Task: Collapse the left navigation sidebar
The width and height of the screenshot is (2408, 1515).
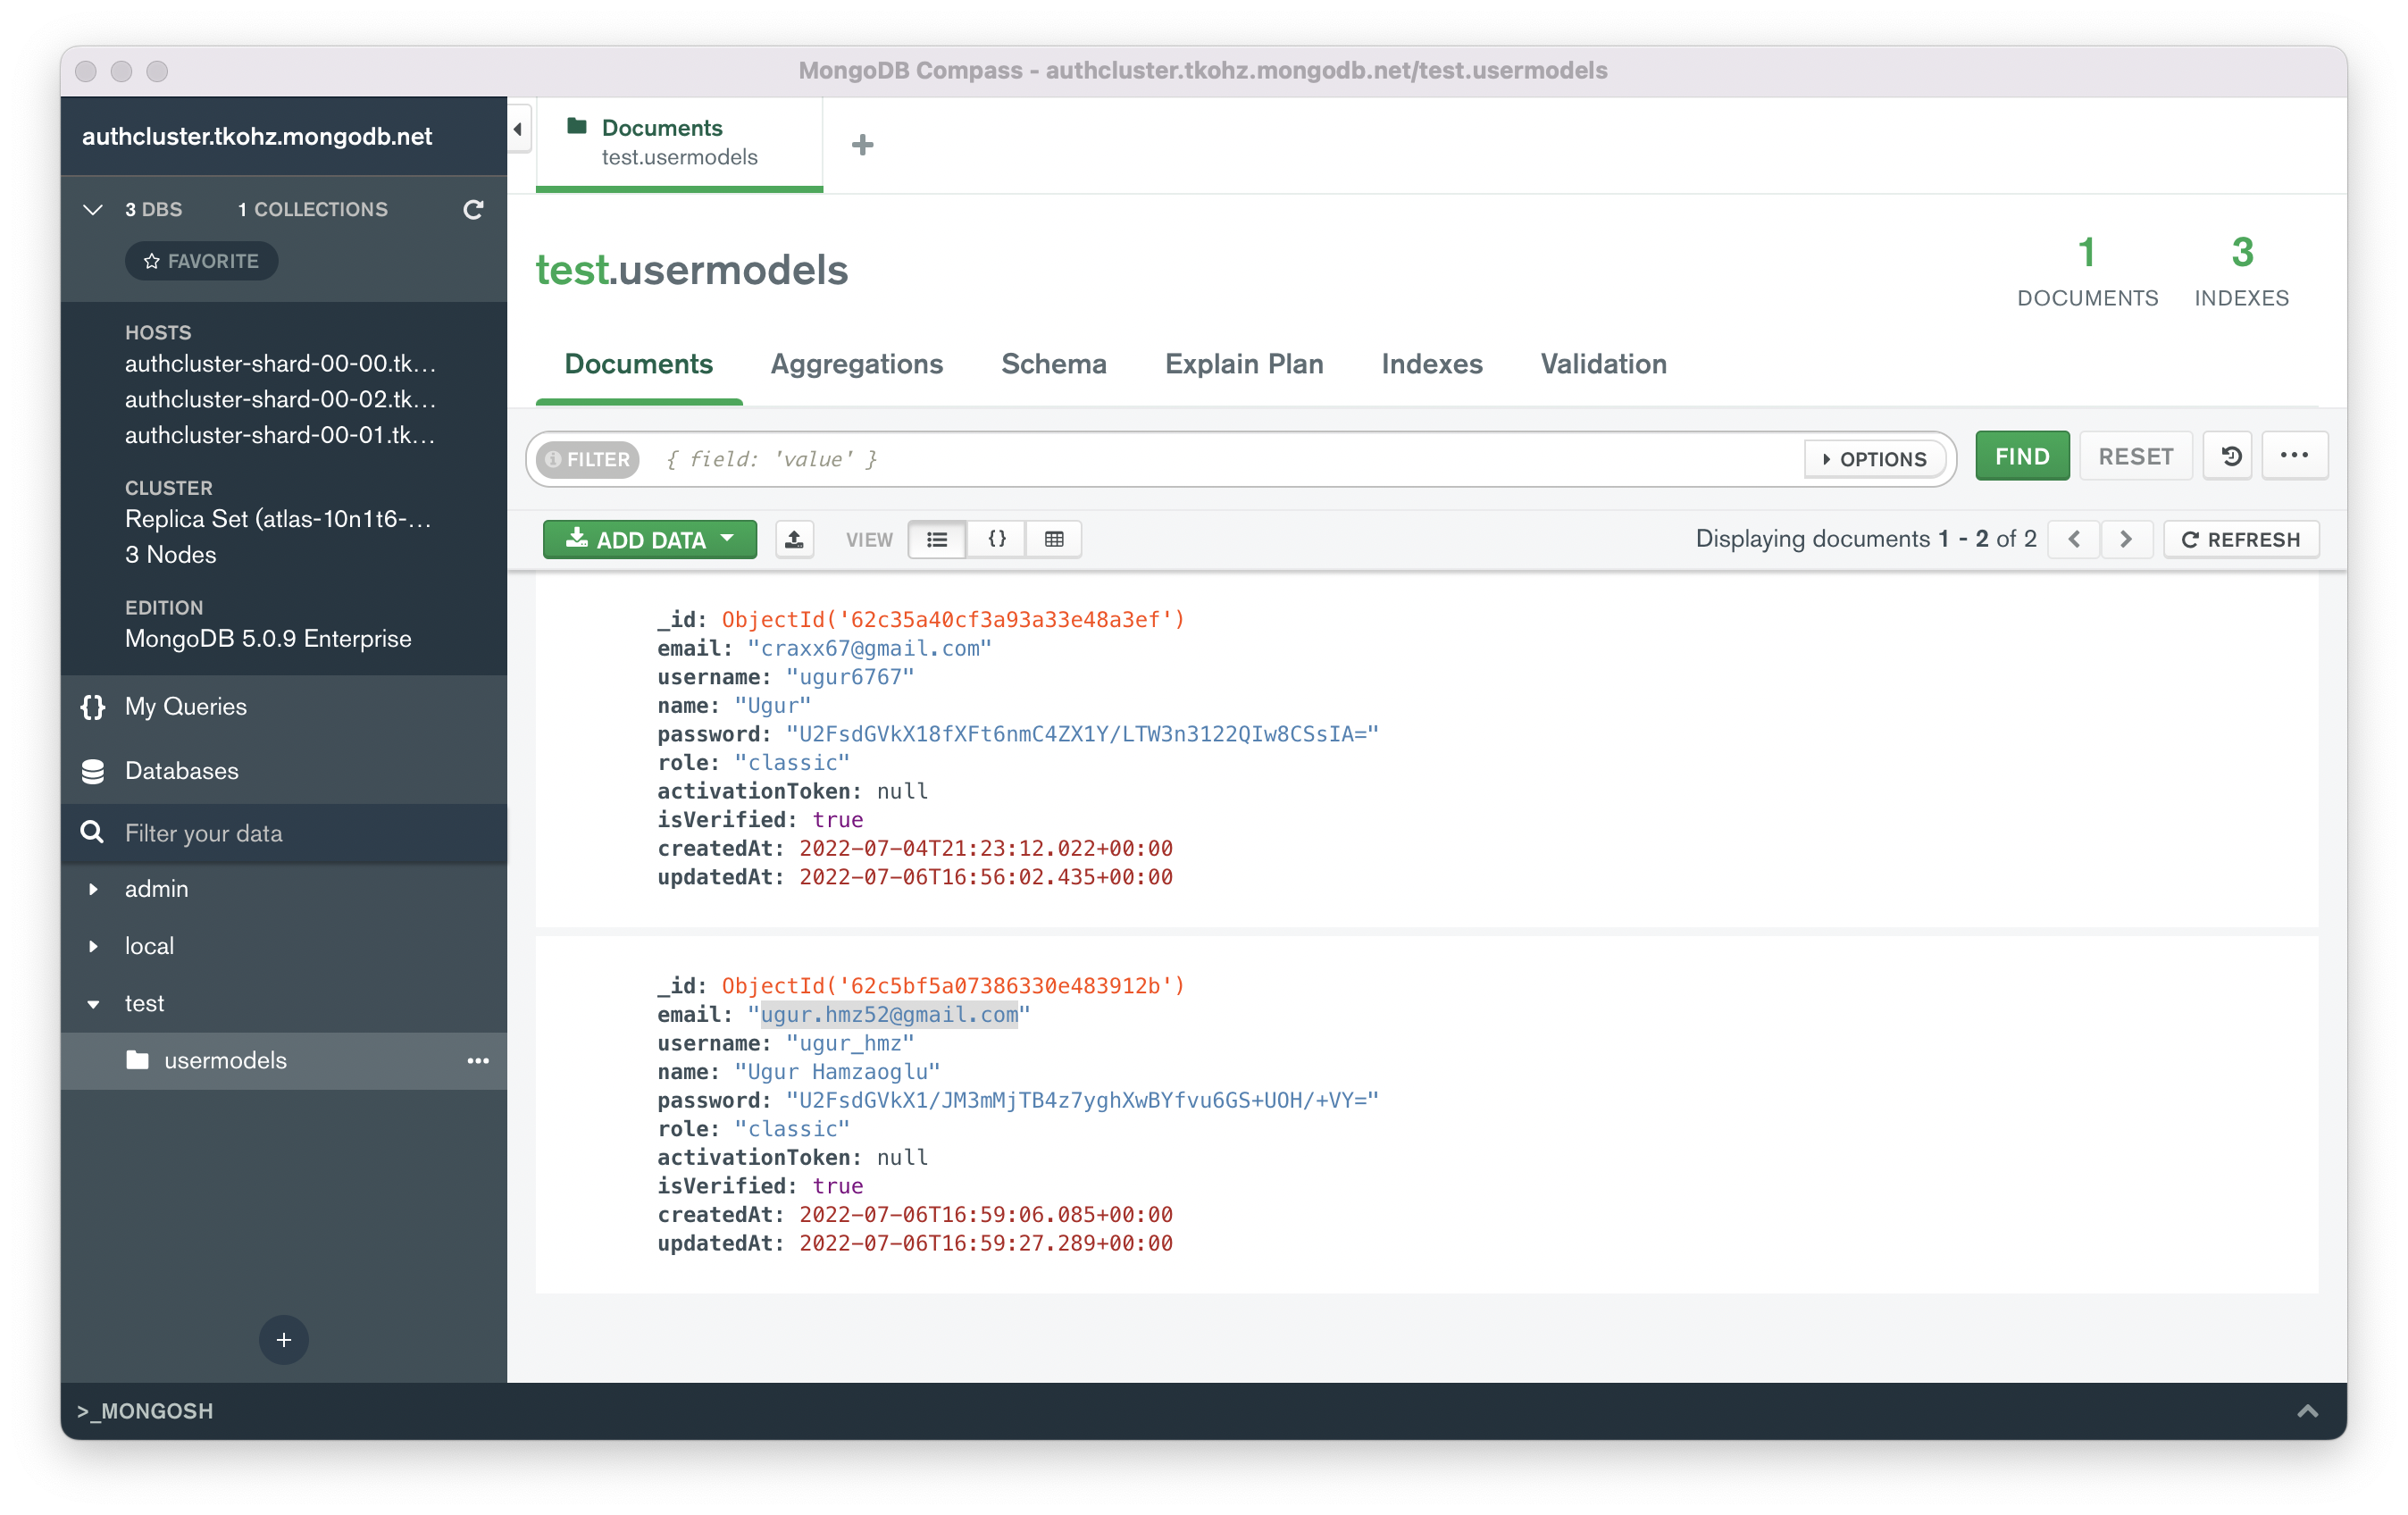Action: (x=518, y=129)
